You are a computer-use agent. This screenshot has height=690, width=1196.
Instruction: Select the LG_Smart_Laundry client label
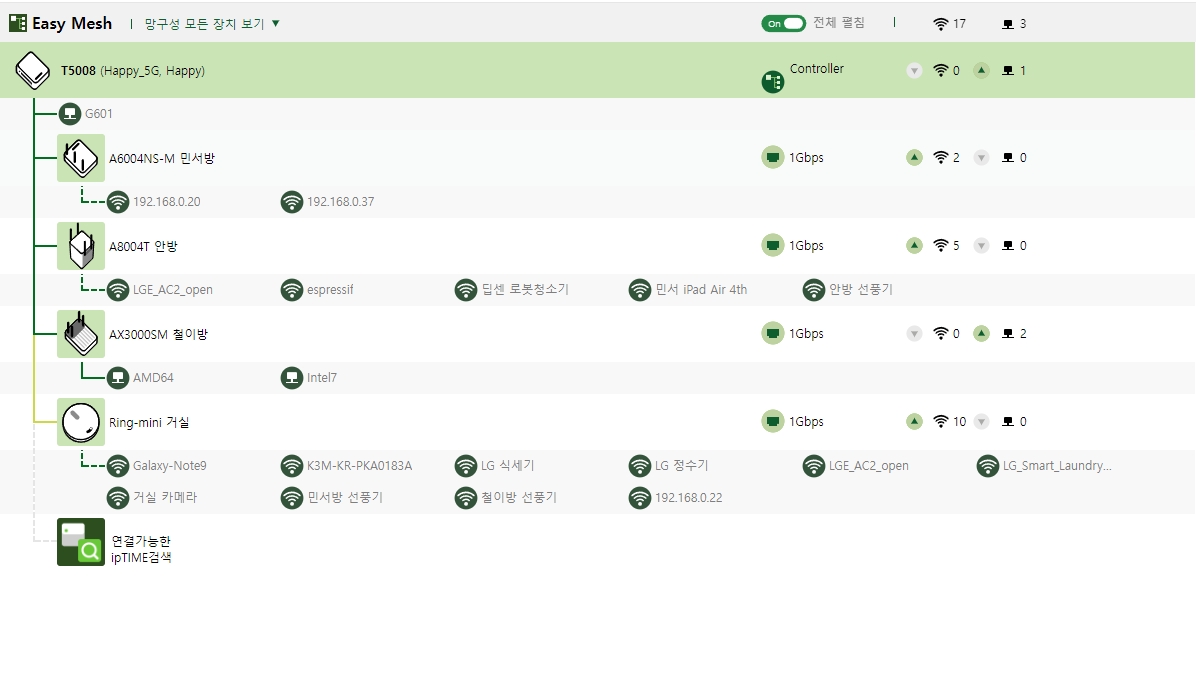(x=1057, y=466)
